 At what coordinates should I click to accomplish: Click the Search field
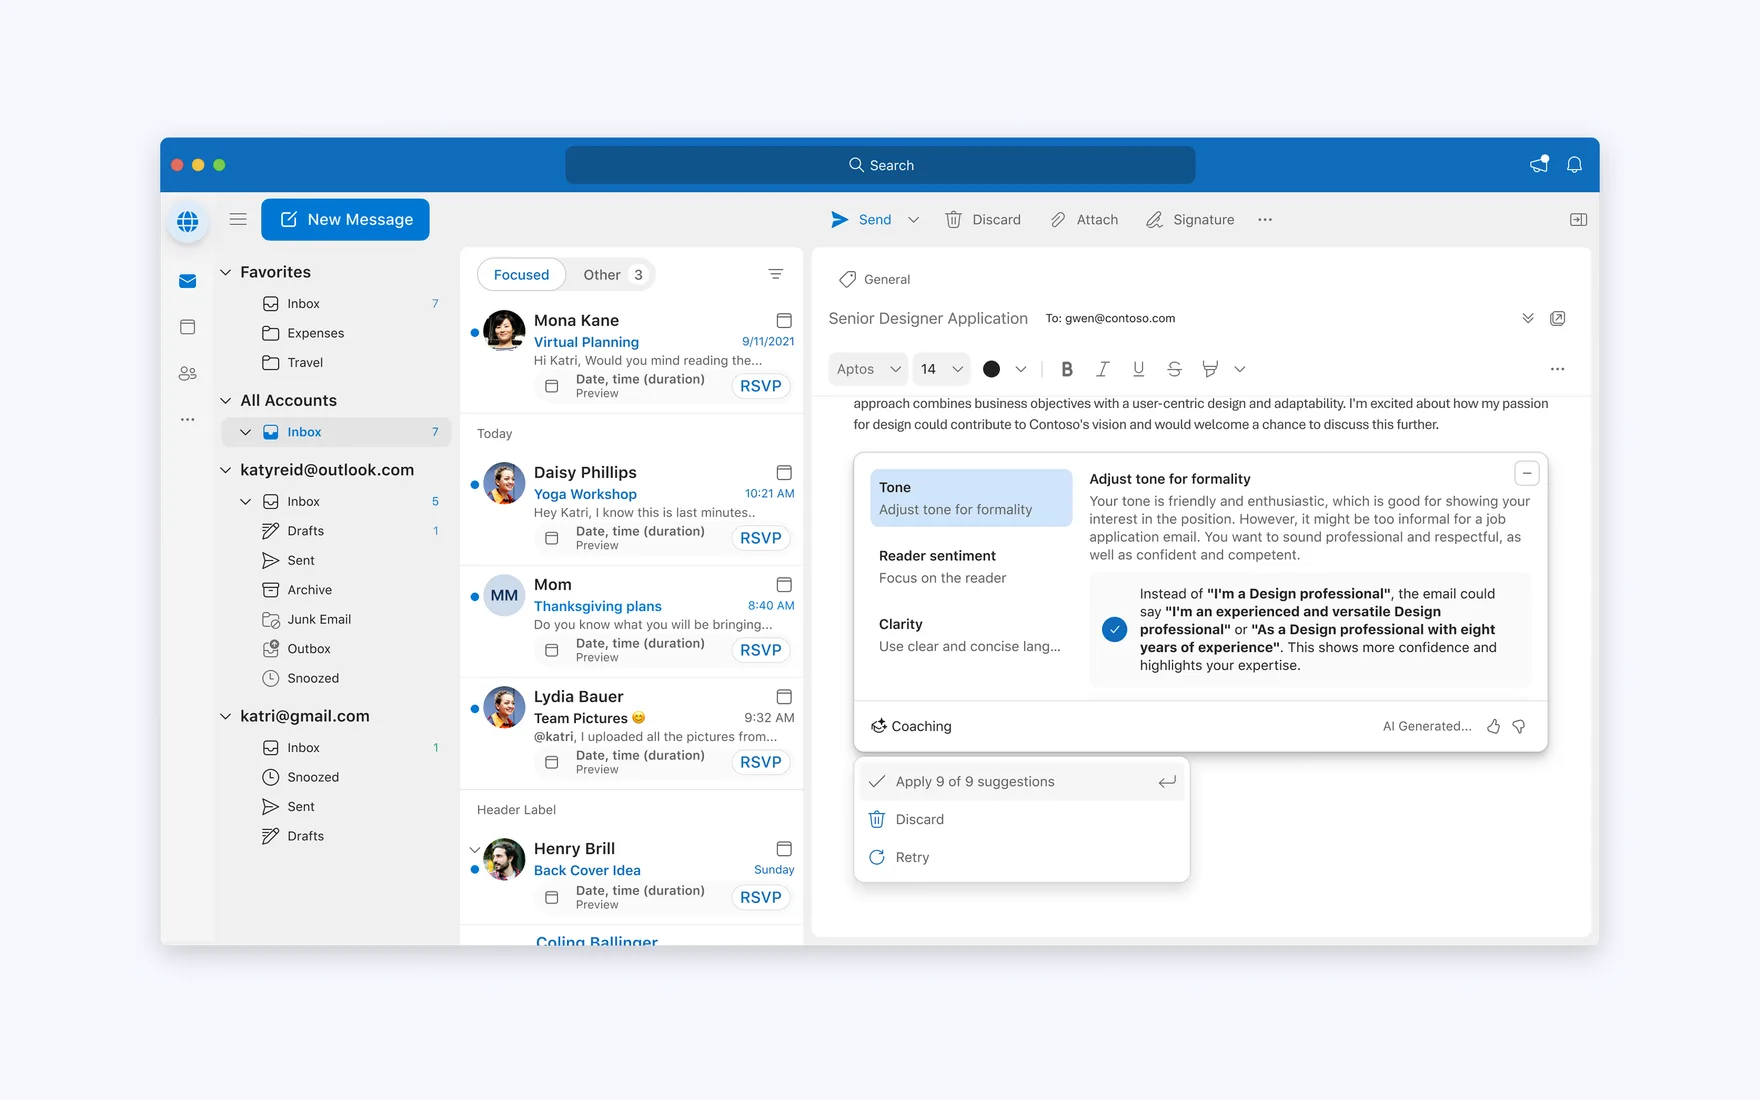point(880,165)
